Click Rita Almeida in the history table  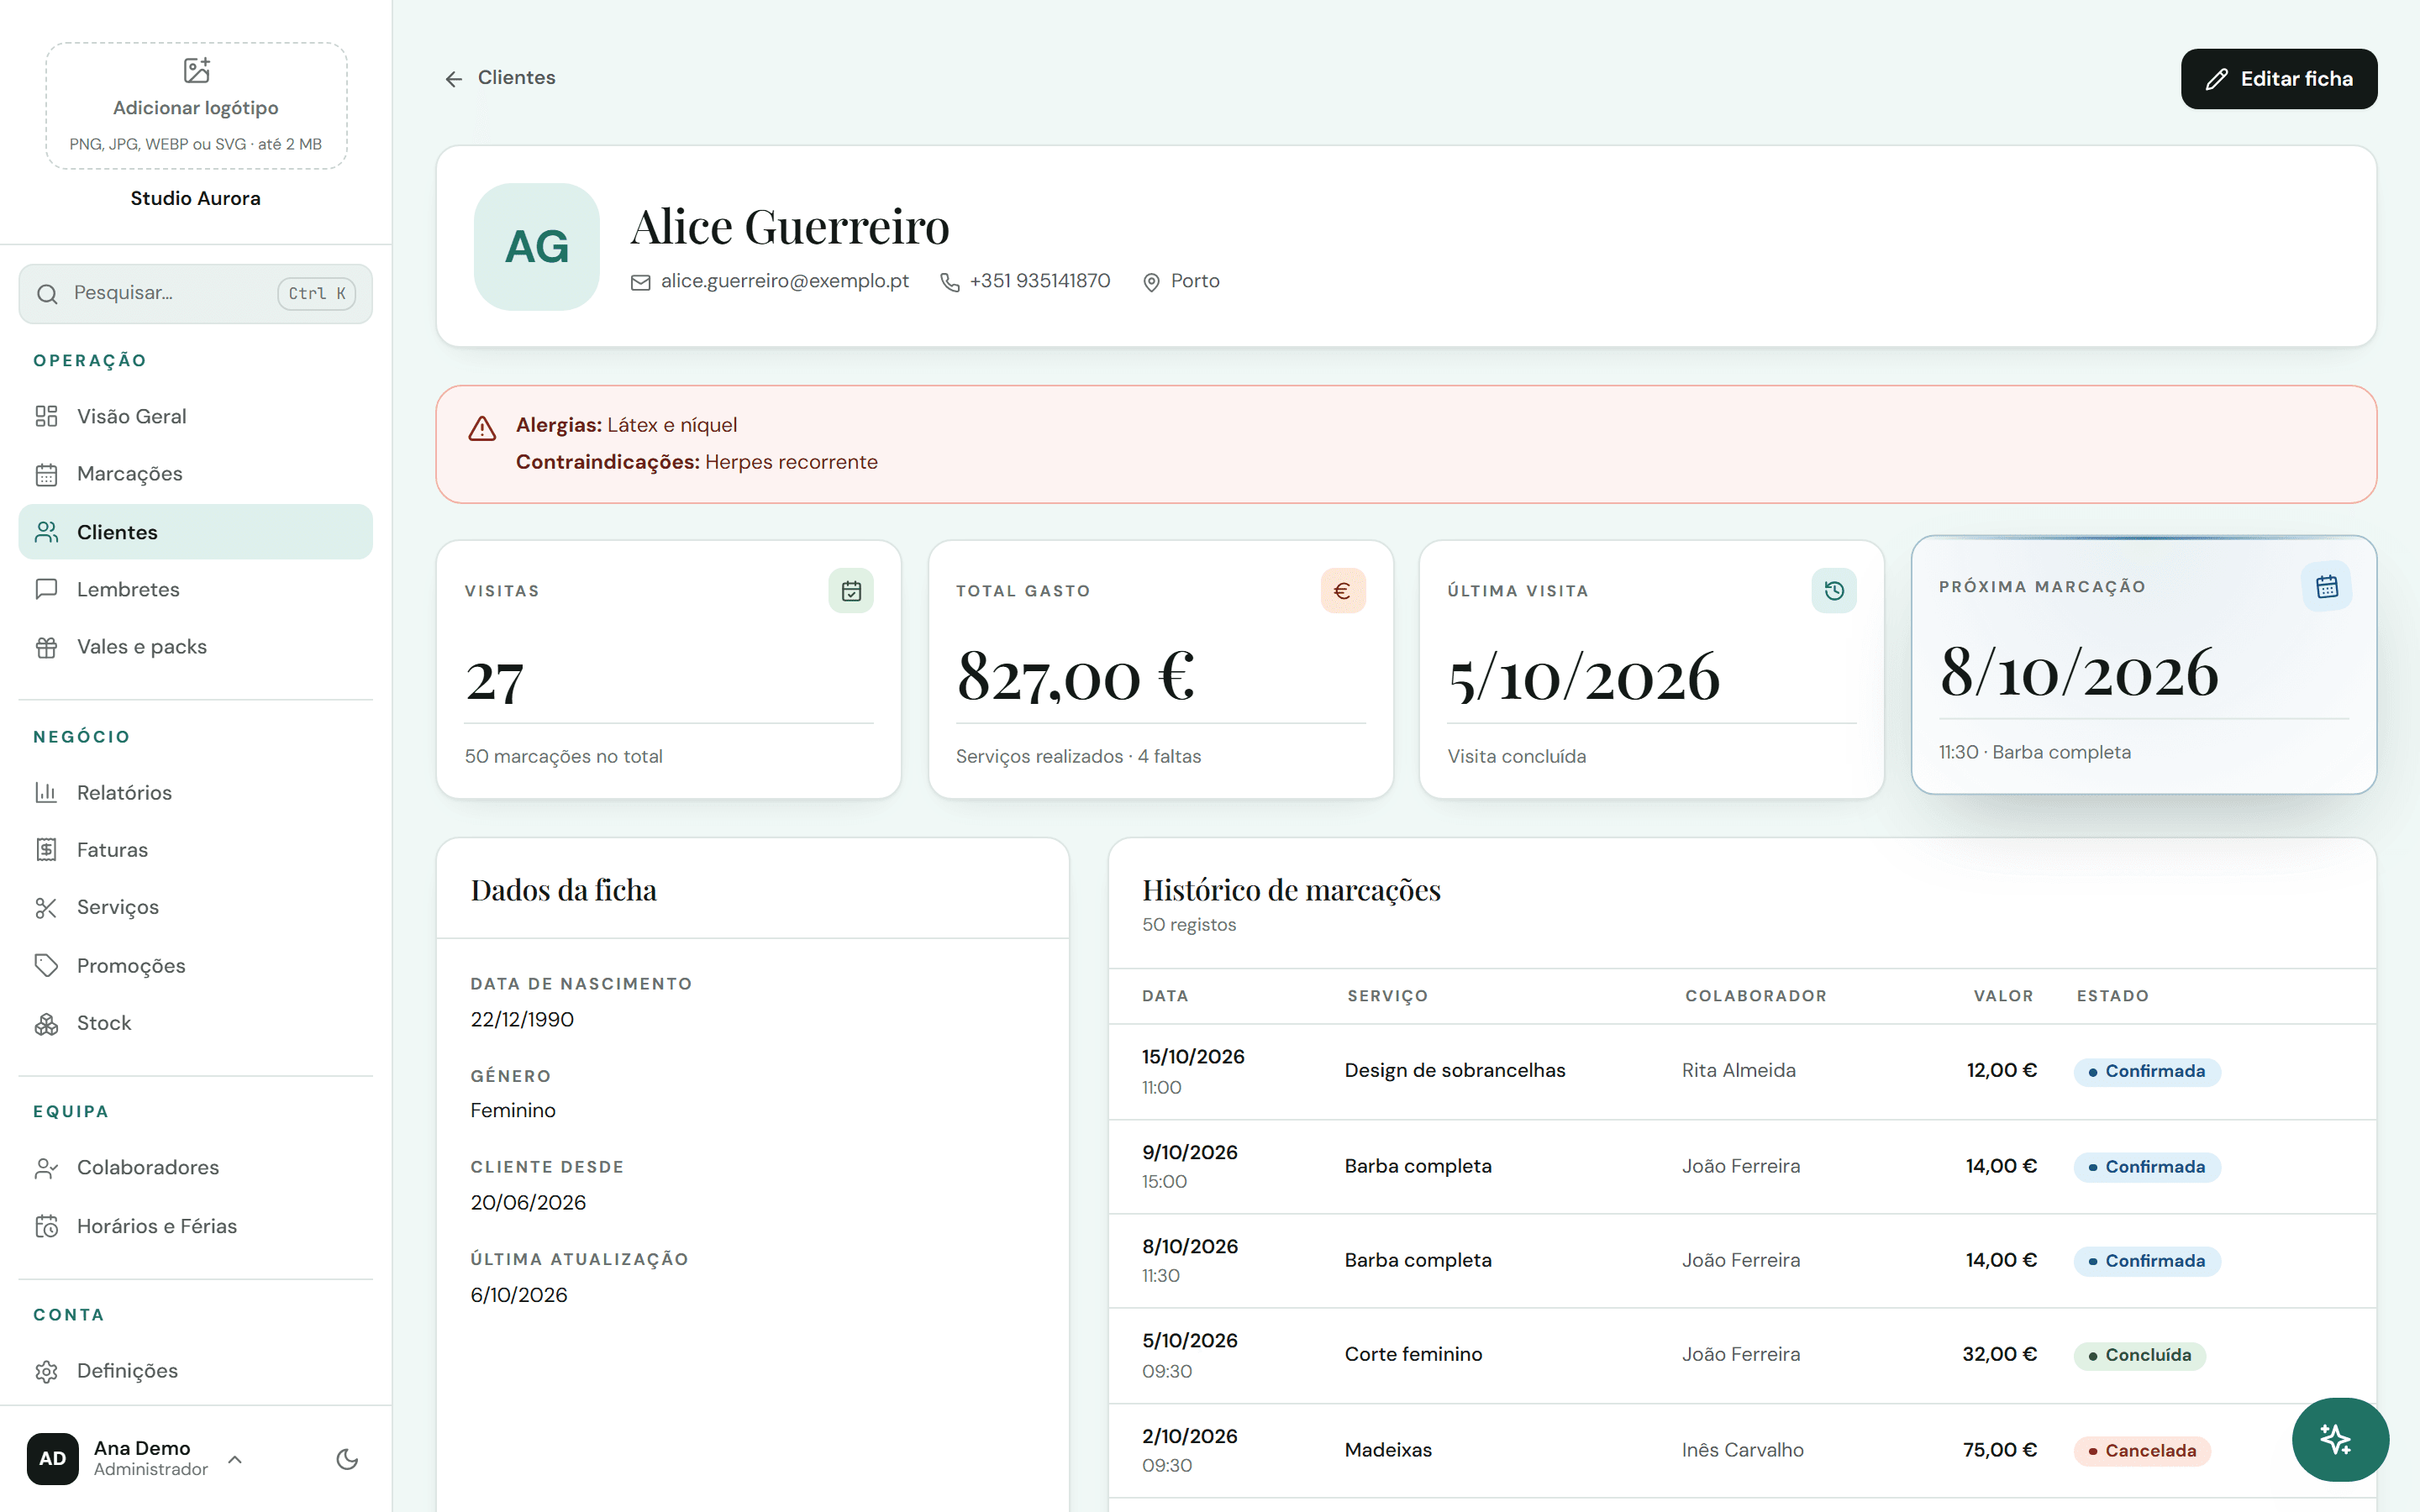[x=1739, y=1070]
